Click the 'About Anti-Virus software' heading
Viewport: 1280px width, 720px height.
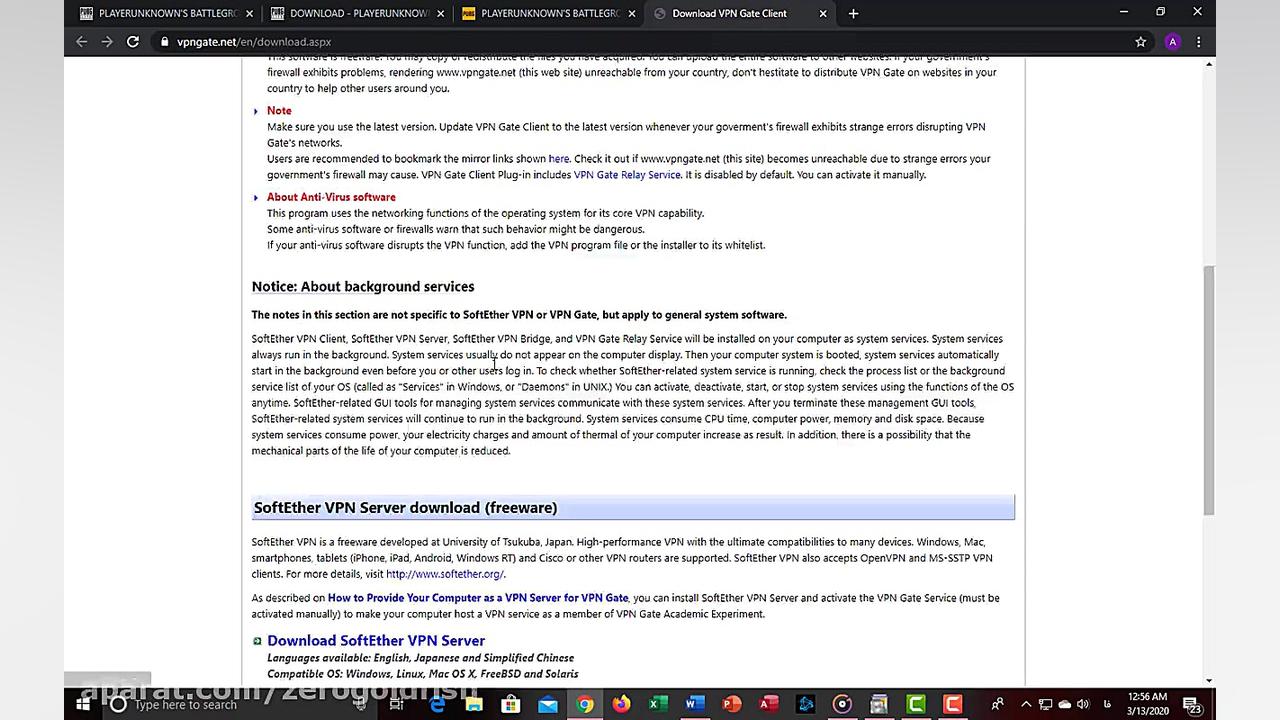[331, 197]
